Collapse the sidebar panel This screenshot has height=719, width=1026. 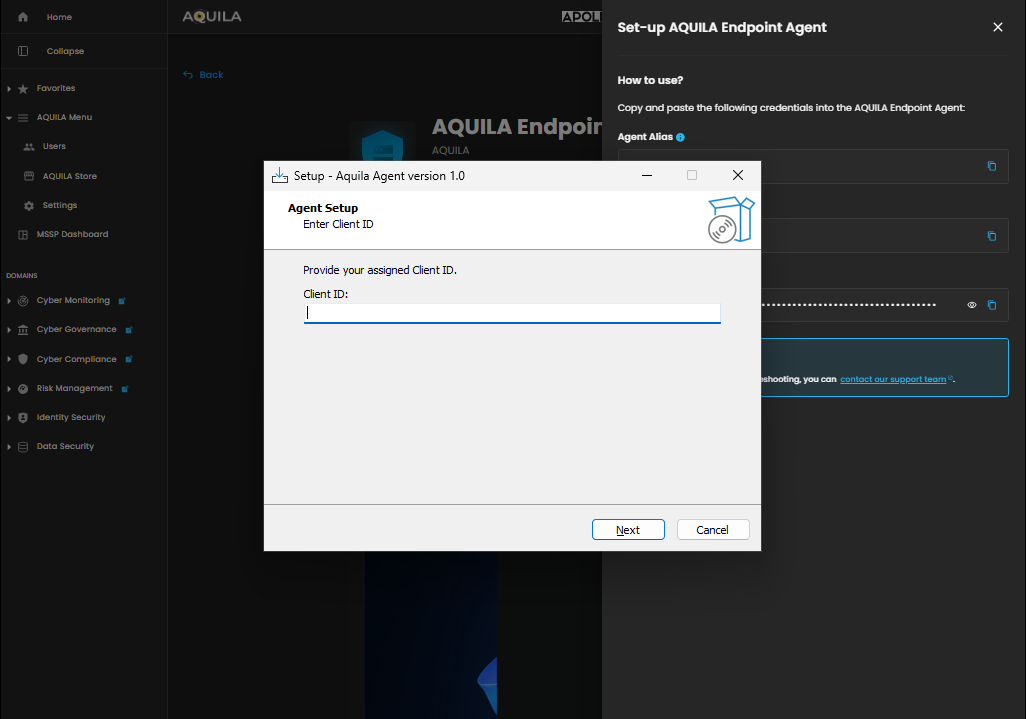[64, 51]
